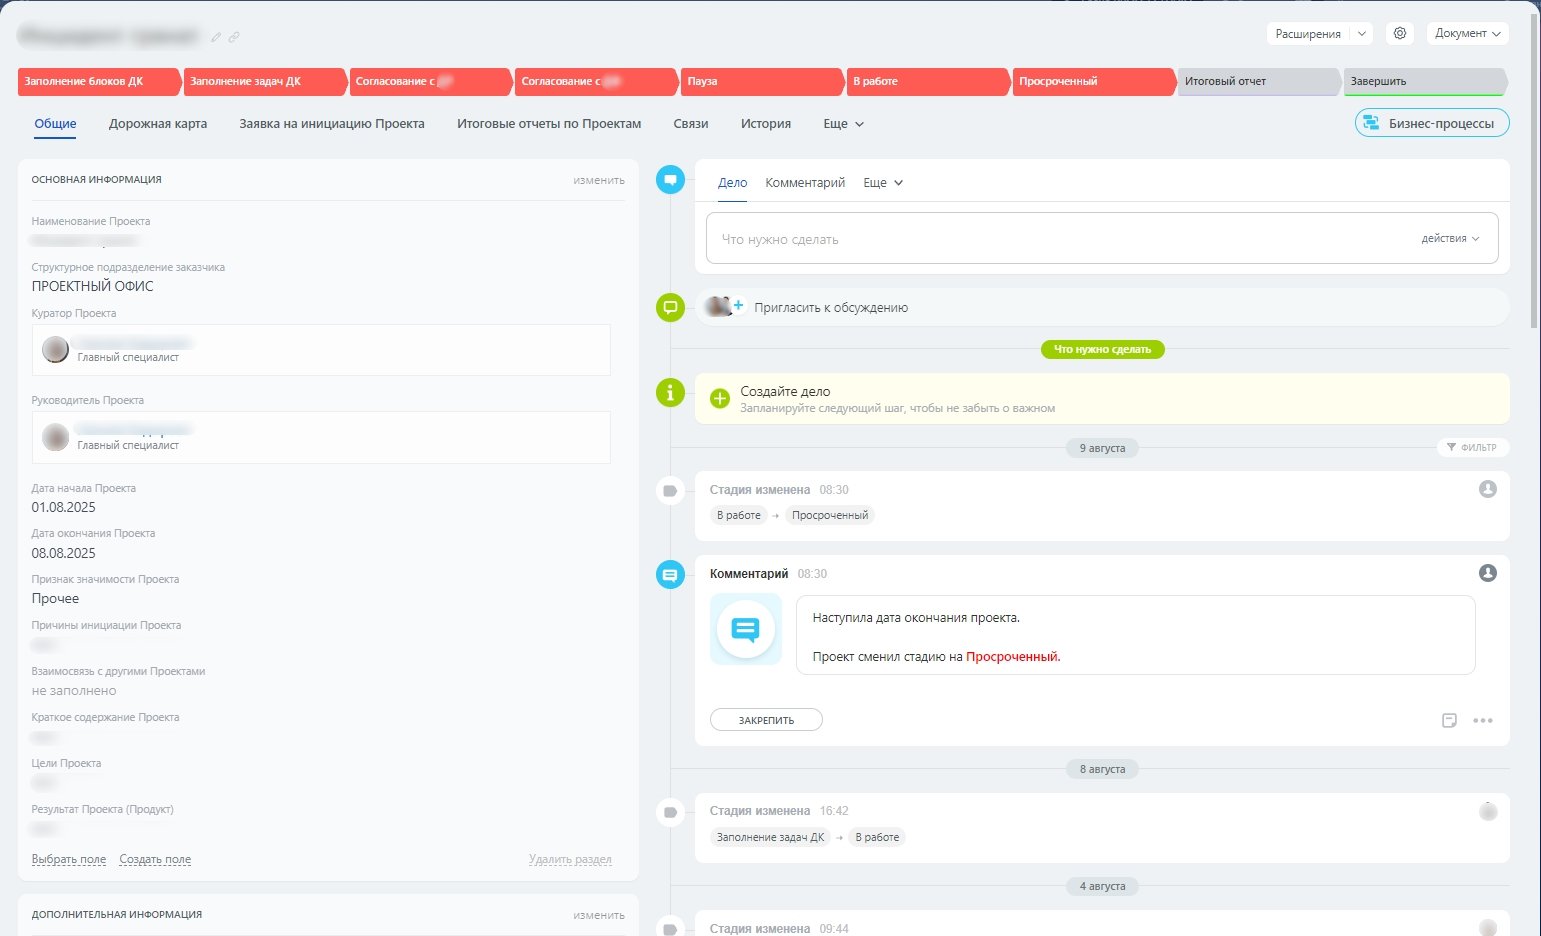
Task: Click the blue activity bubble icon beside Дело
Action: 670,180
